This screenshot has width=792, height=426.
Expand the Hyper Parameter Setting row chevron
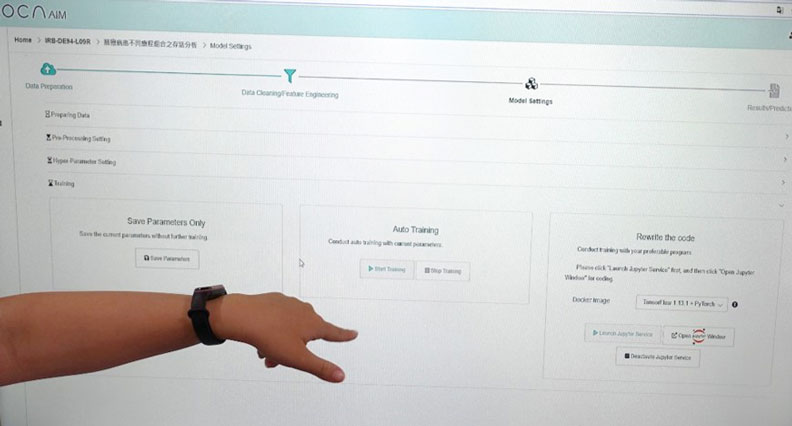coord(785,159)
